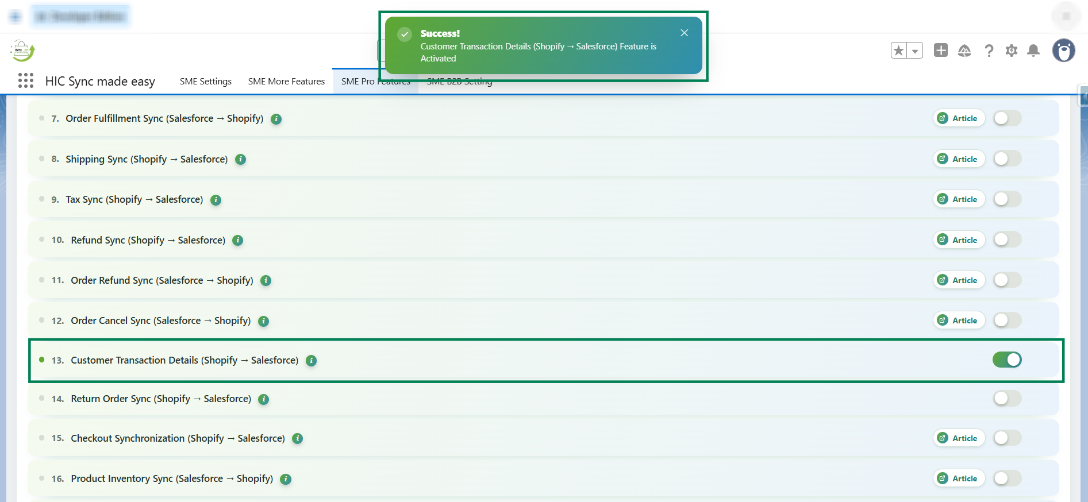Image resolution: width=1088 pixels, height=502 pixels.
Task: Open Article for Product Inventory Sync
Action: click(959, 478)
